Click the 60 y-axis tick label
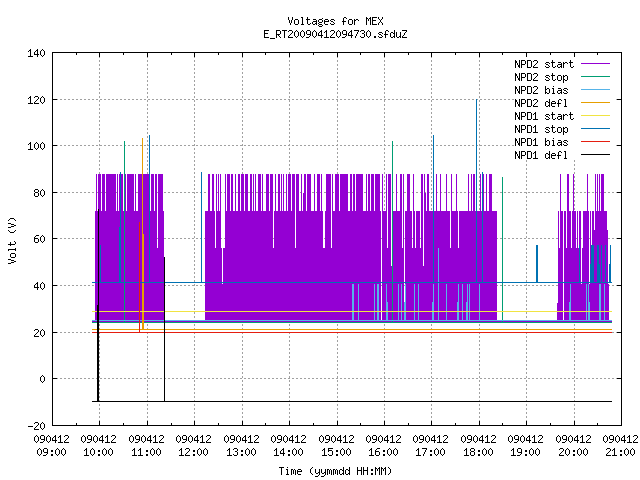 (39, 239)
